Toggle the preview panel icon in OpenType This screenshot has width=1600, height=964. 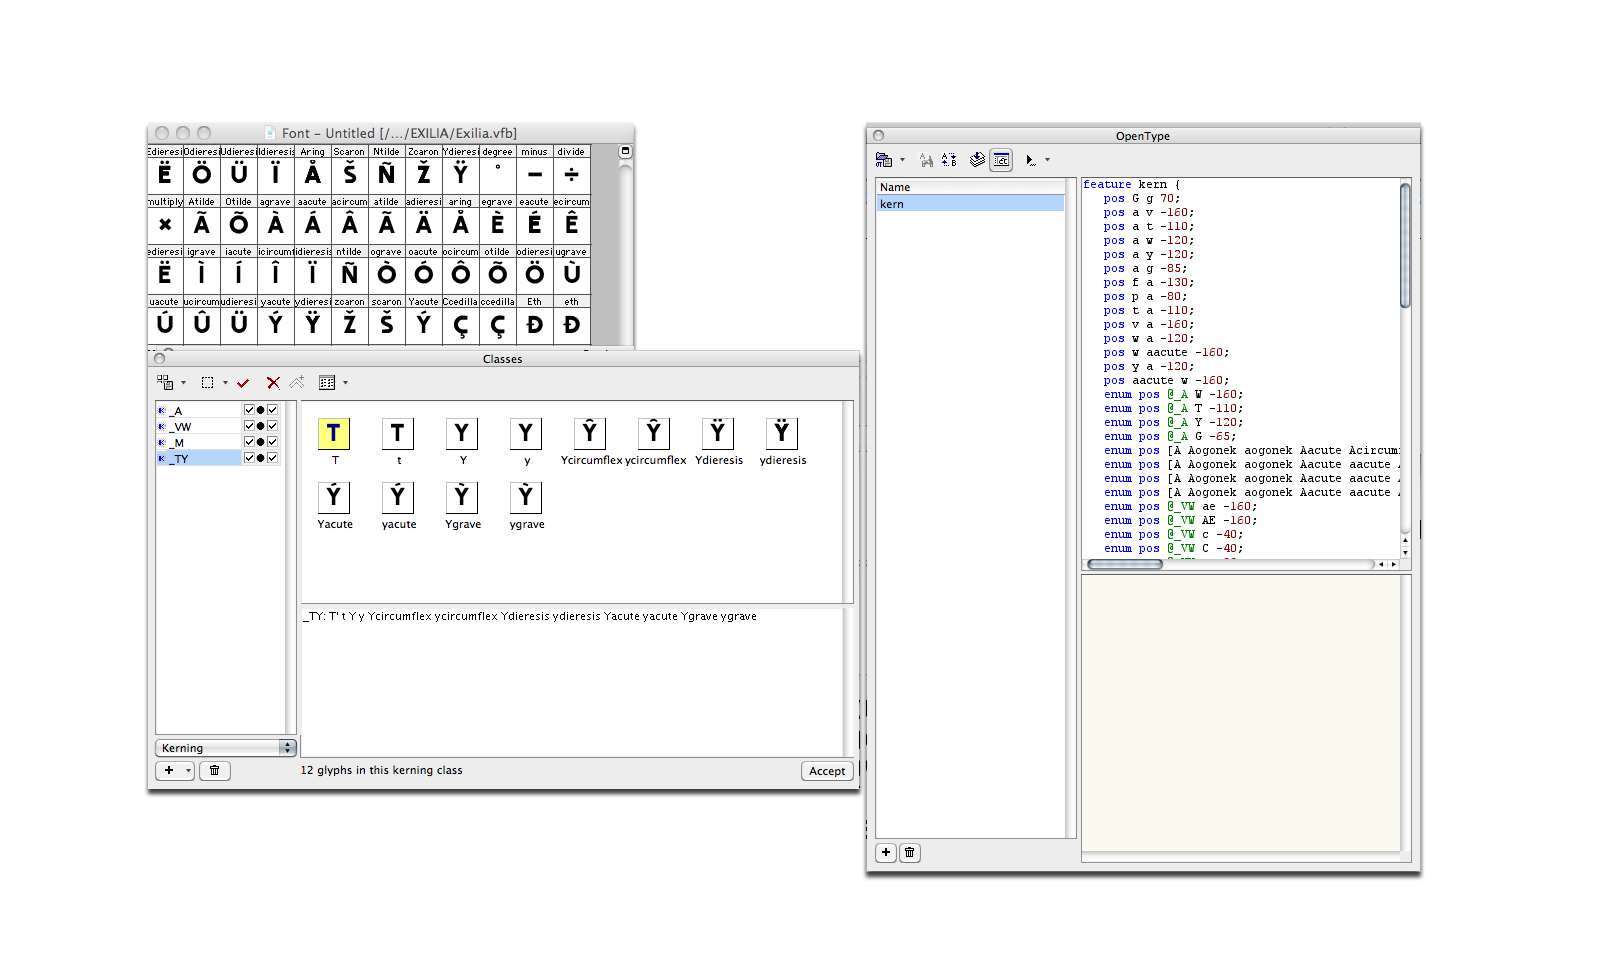(x=1001, y=159)
